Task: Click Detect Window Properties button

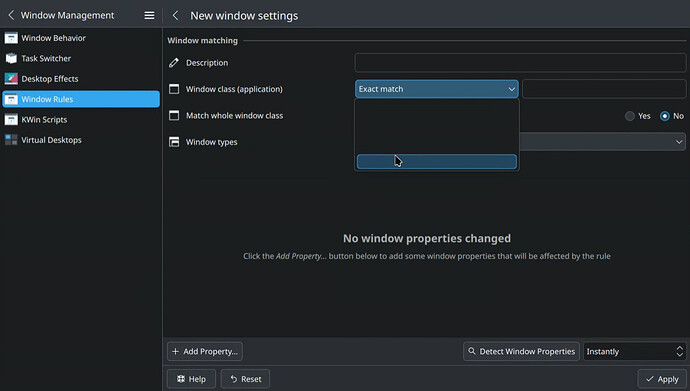Action: point(521,351)
